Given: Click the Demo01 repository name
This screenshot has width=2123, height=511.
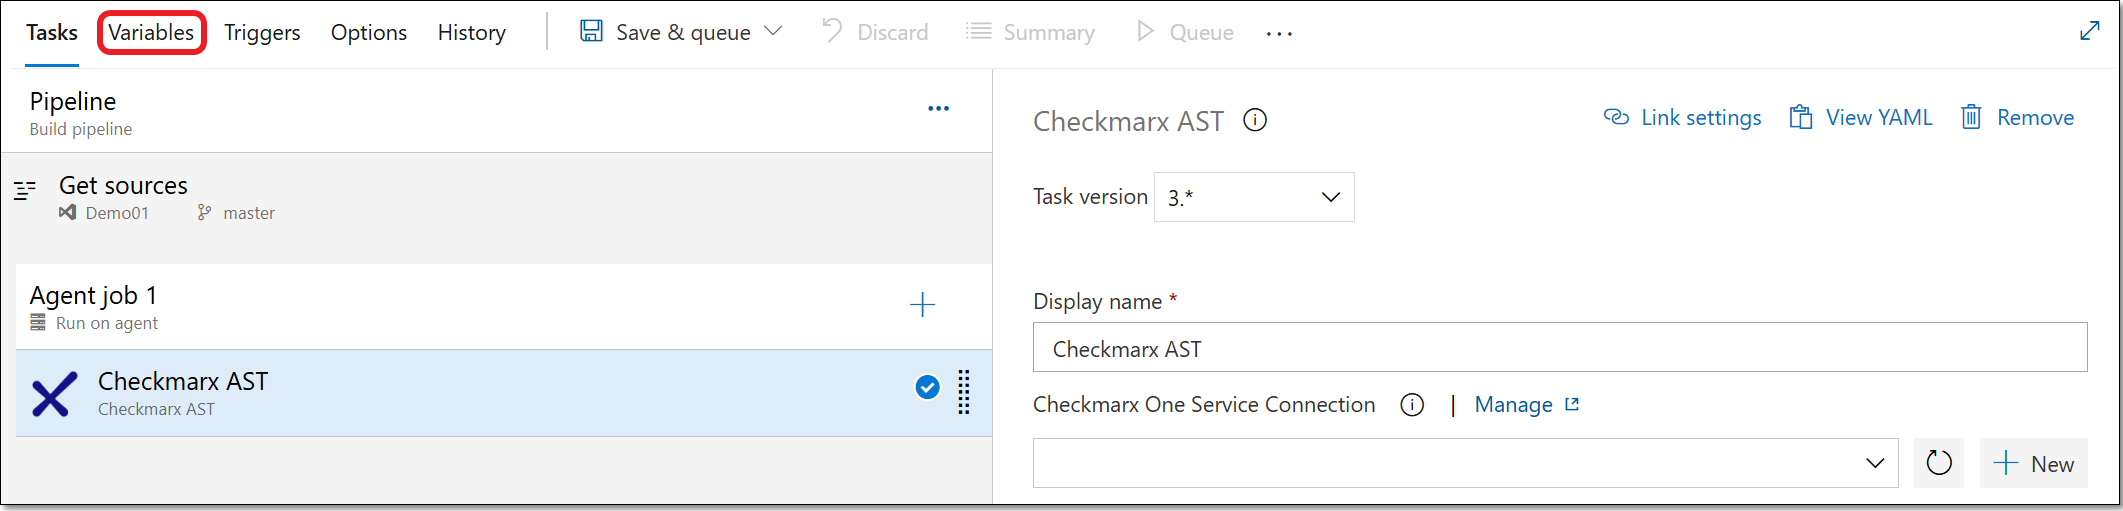Looking at the screenshot, I should 117,213.
